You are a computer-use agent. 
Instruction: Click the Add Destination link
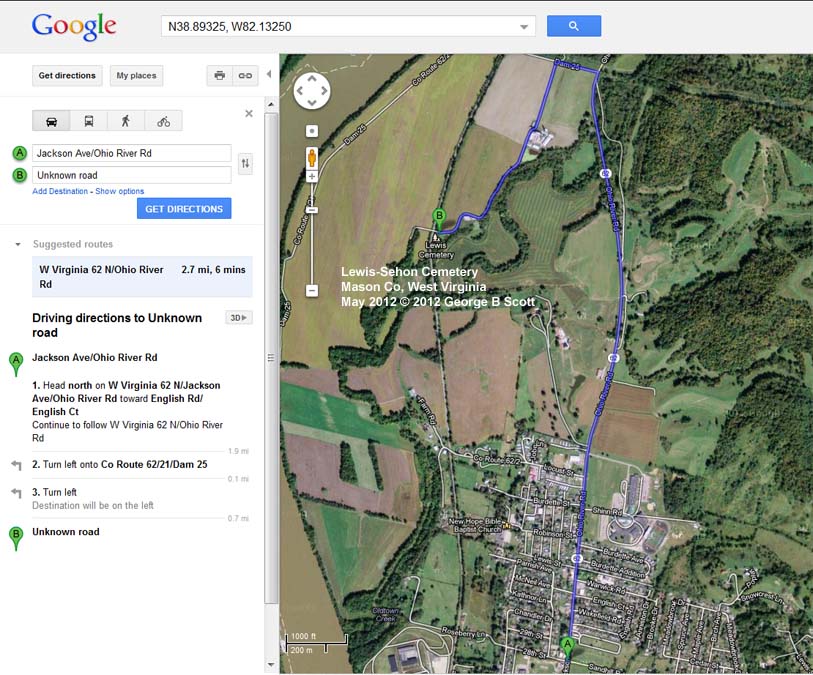coord(60,191)
